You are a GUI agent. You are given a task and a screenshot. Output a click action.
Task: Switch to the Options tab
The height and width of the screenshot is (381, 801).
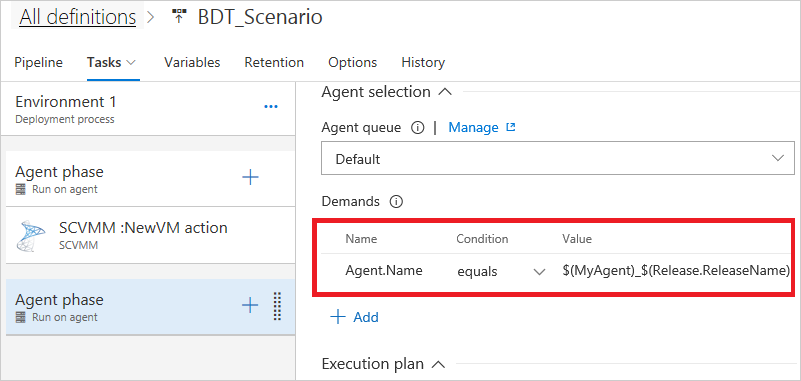click(352, 62)
